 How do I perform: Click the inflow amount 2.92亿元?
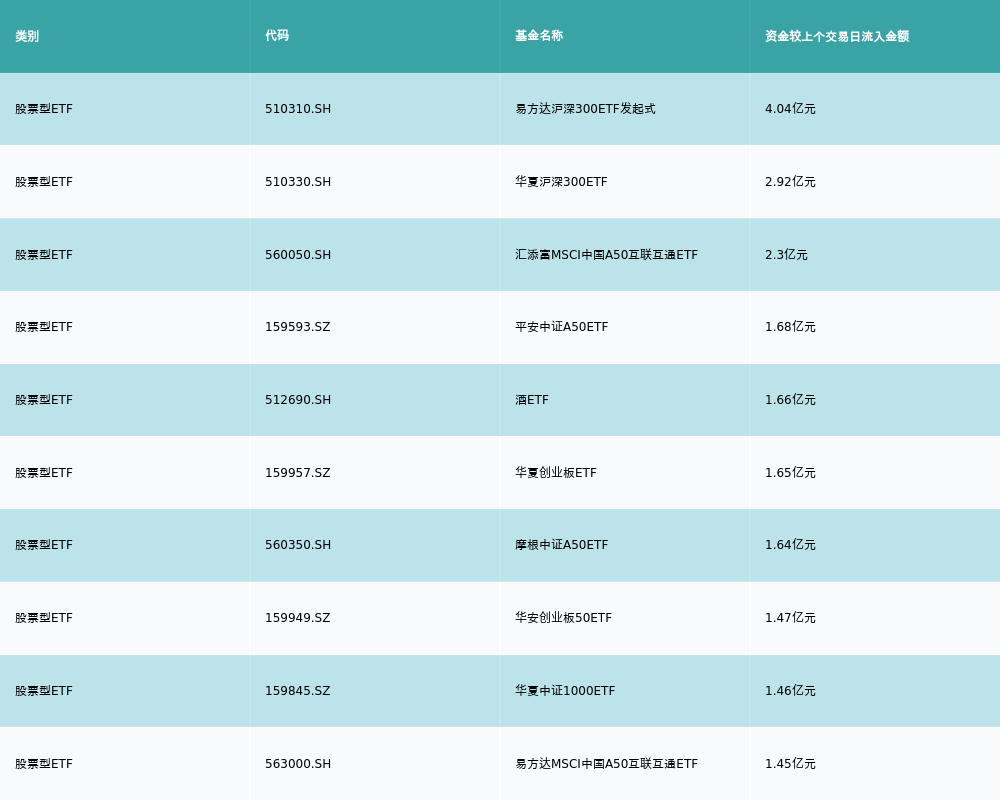point(790,182)
